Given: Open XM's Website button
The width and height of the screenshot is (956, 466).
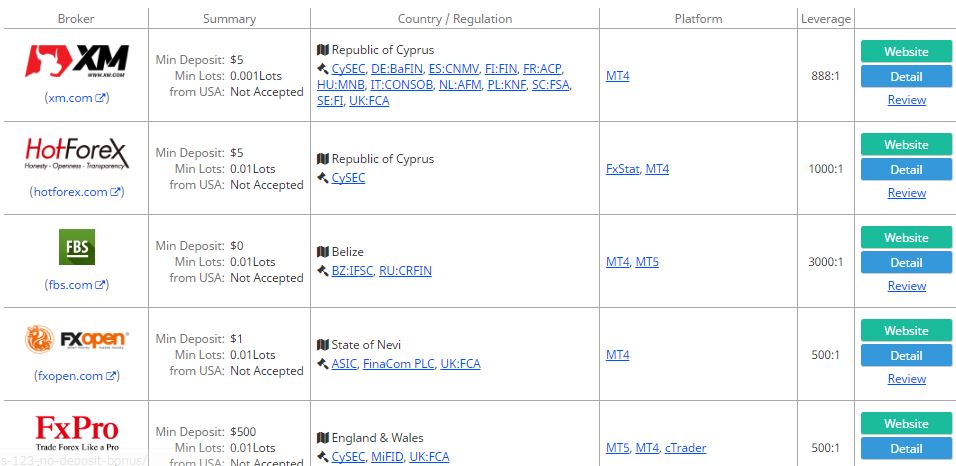Looking at the screenshot, I should point(906,52).
